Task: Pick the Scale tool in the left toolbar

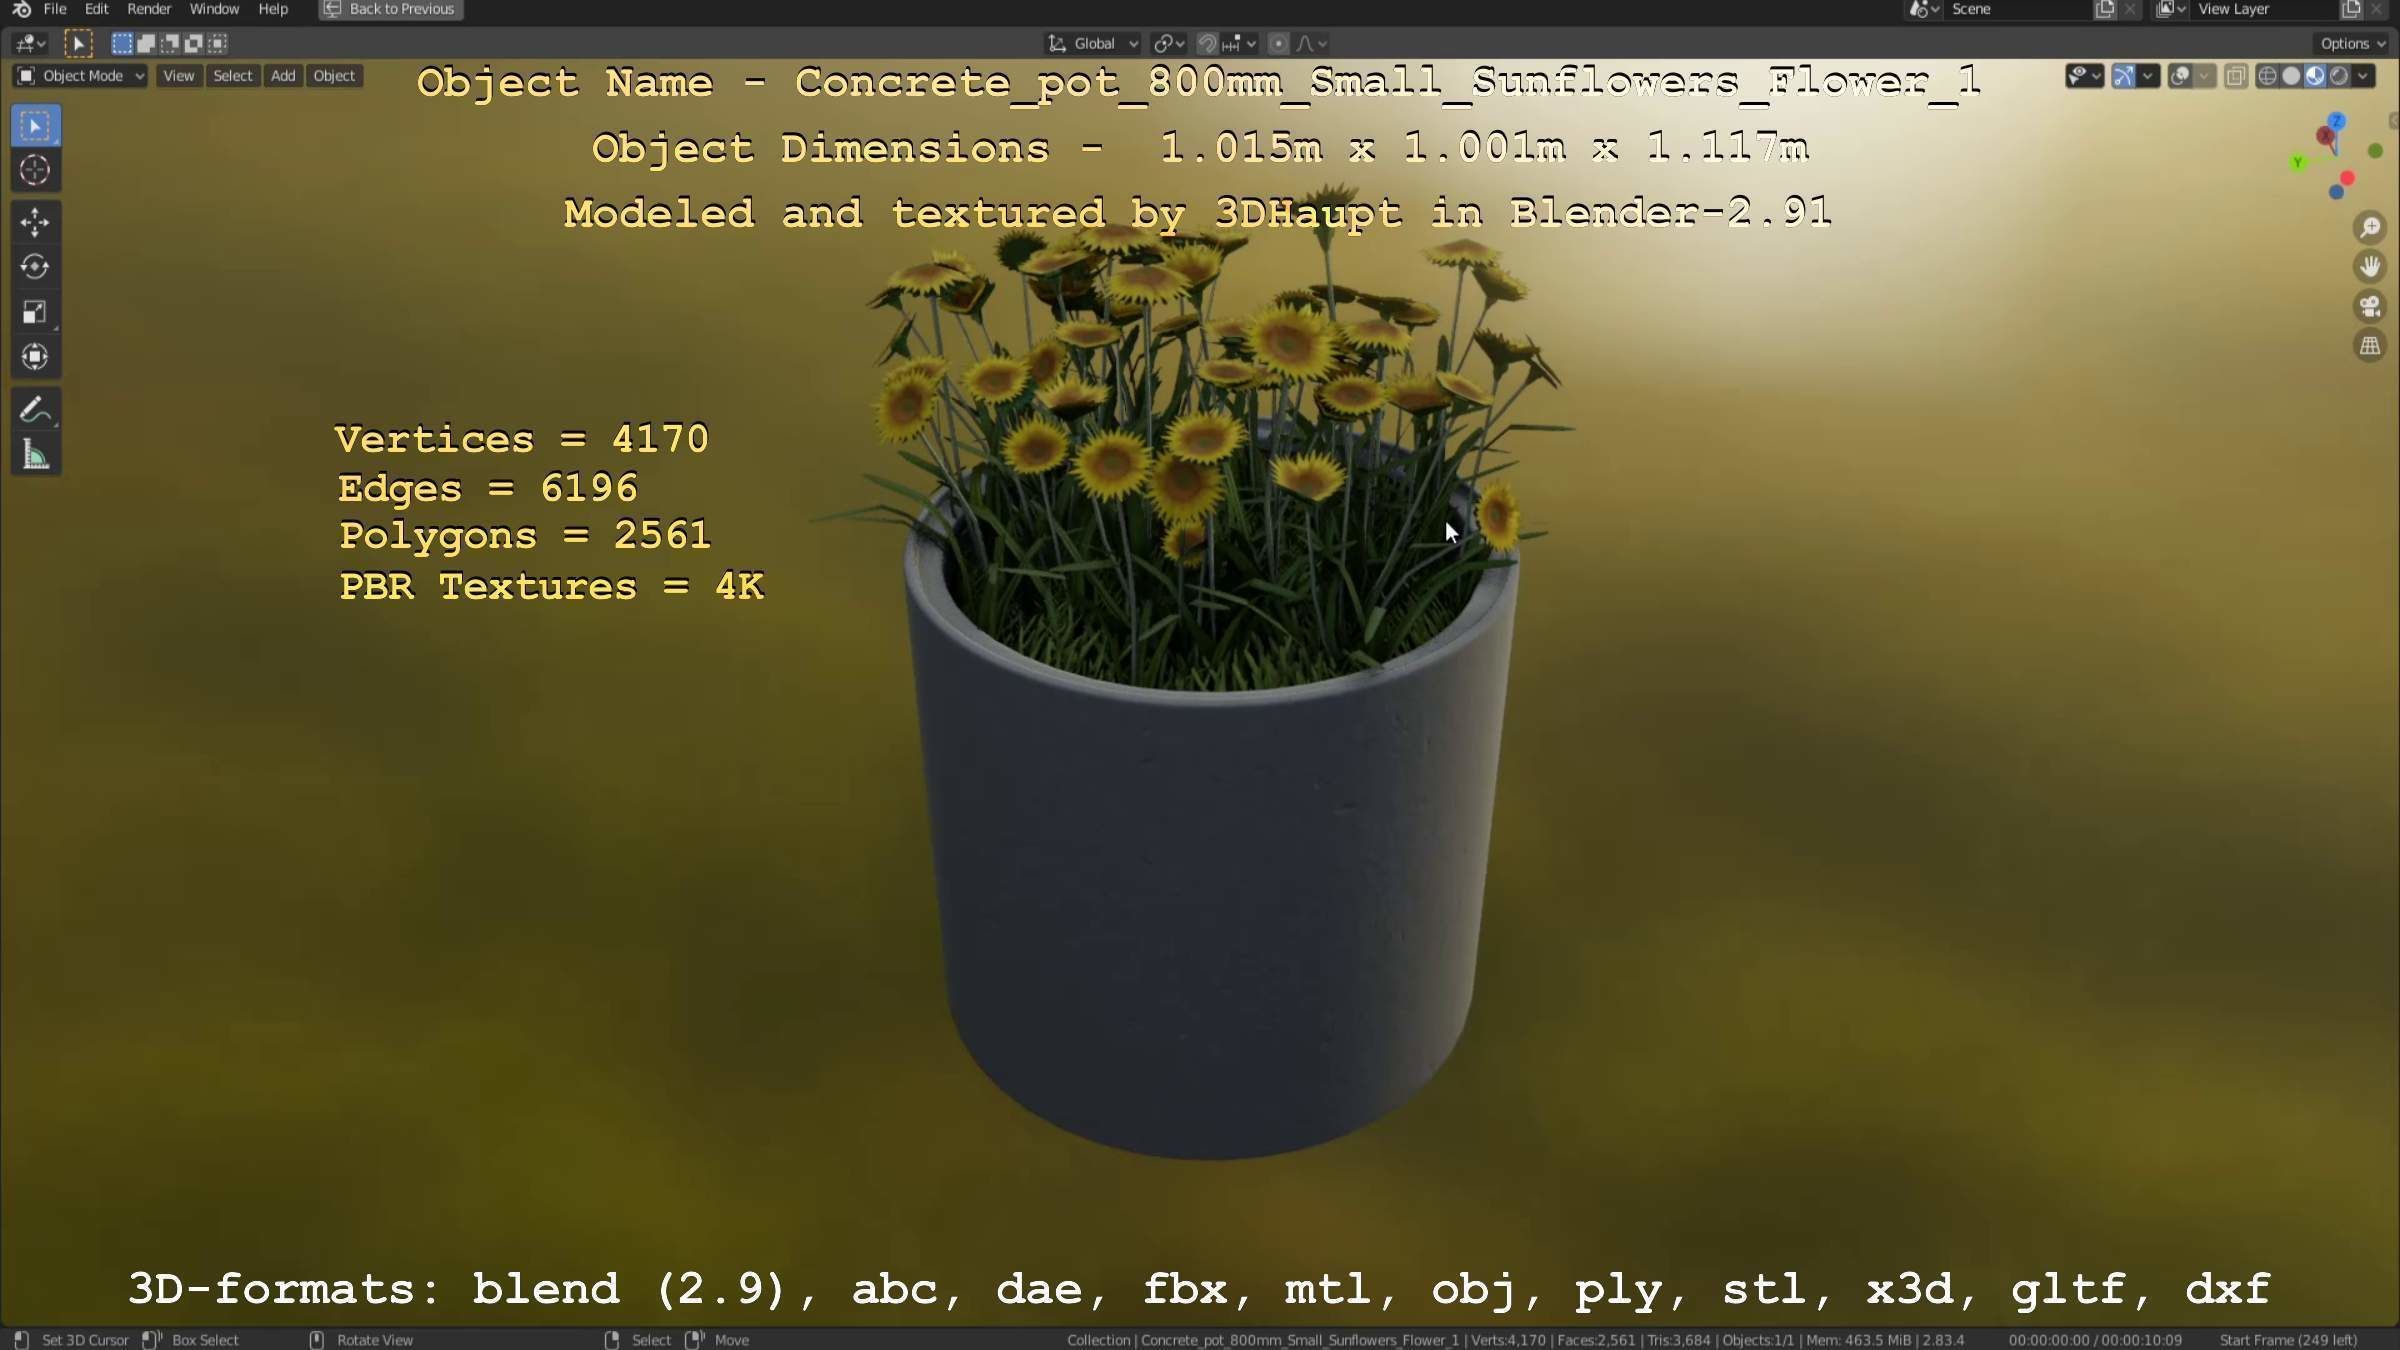Action: 35,312
